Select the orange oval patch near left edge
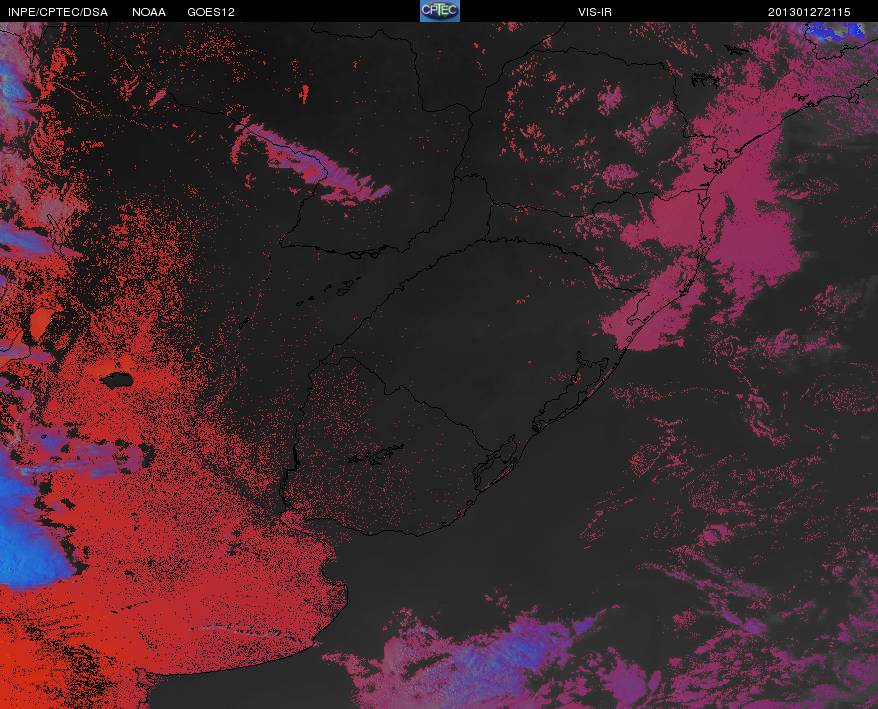The height and width of the screenshot is (709, 878). click(40, 321)
